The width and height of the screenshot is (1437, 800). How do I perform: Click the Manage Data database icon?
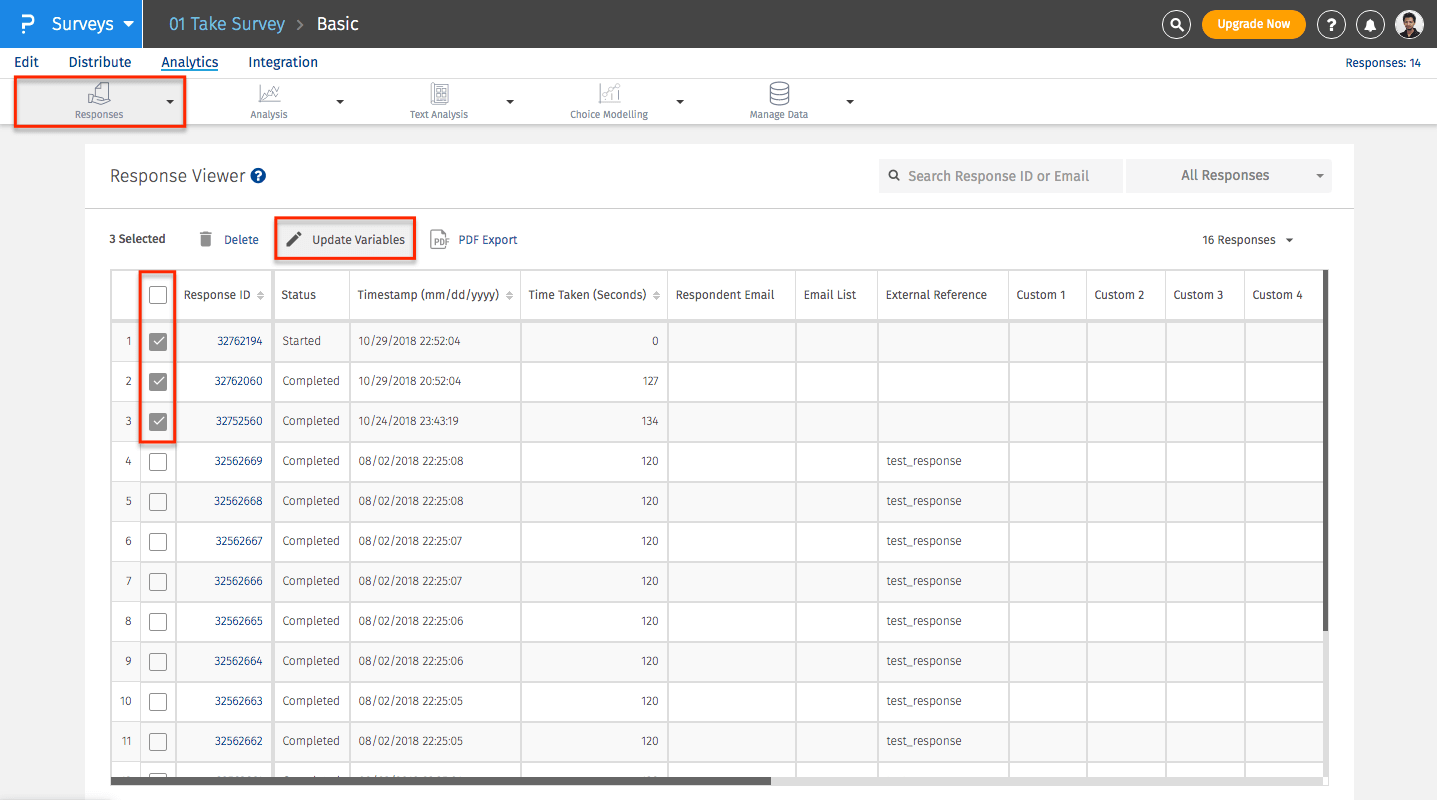[779, 94]
